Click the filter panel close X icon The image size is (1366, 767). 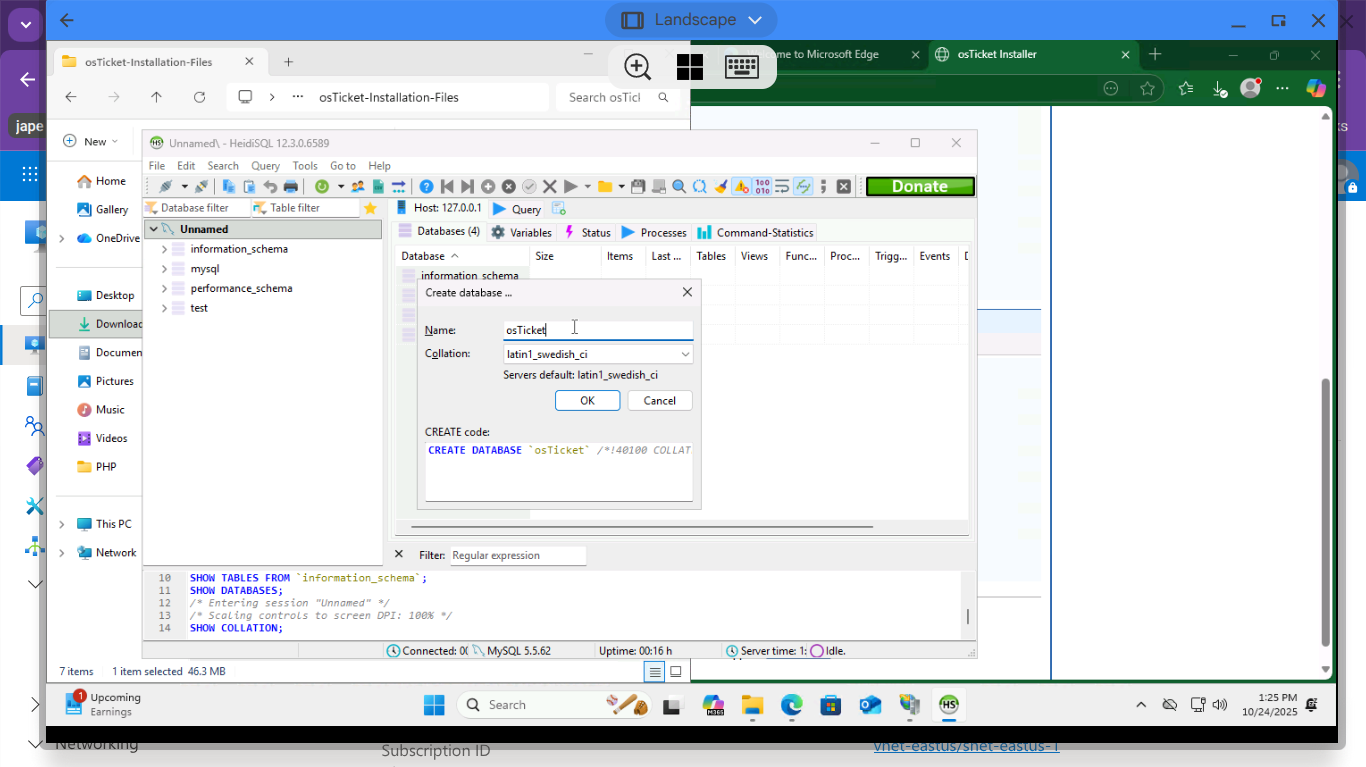click(399, 554)
